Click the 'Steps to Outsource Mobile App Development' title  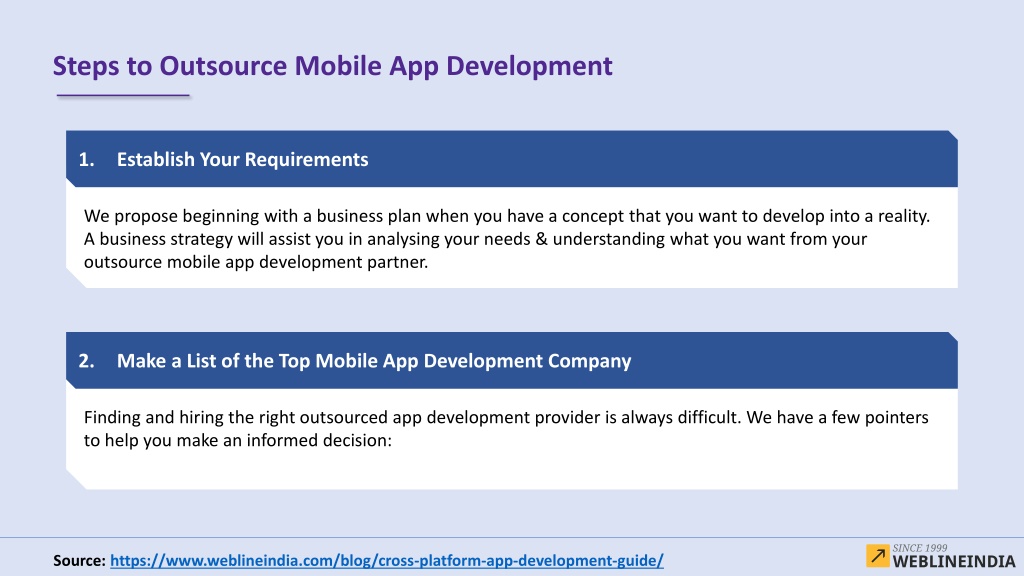(x=332, y=66)
